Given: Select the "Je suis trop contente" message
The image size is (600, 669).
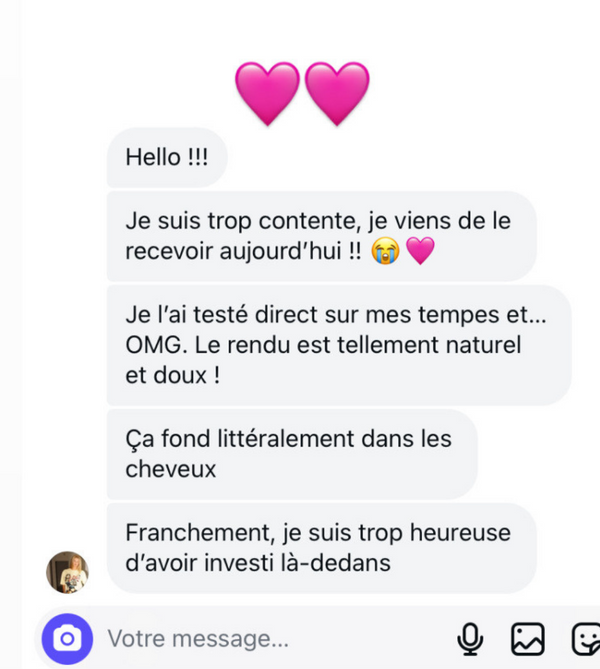Looking at the screenshot, I should (x=320, y=236).
